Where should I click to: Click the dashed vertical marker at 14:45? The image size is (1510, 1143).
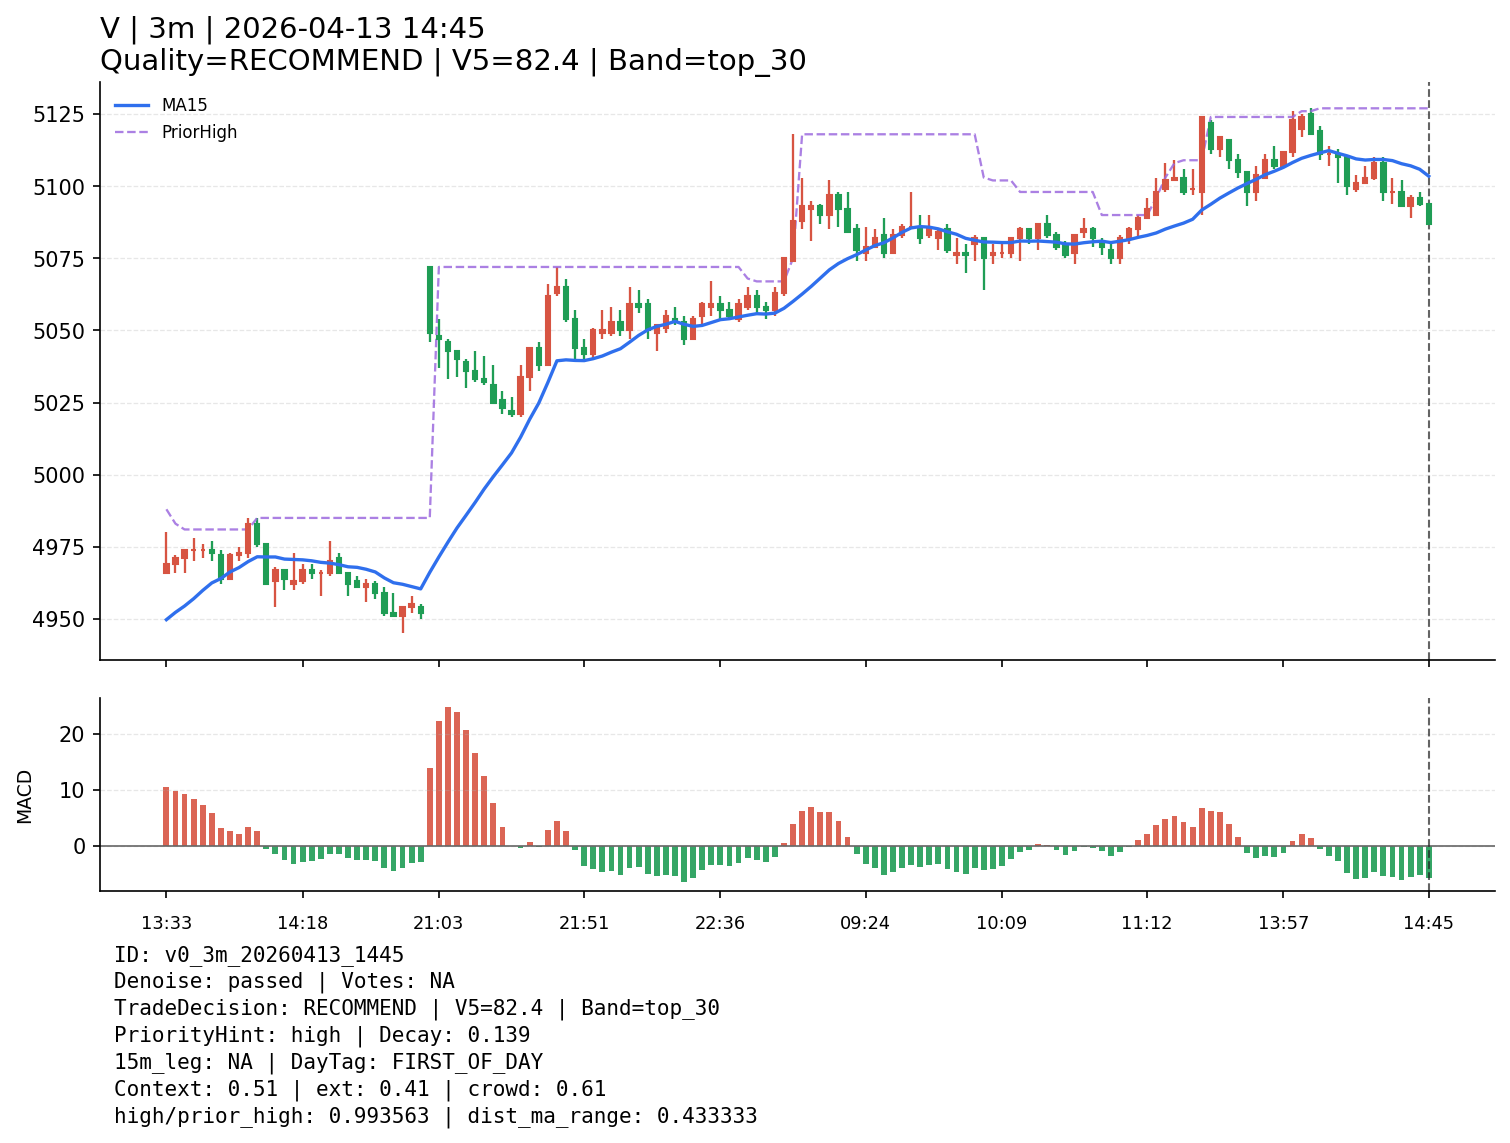coord(1428,400)
